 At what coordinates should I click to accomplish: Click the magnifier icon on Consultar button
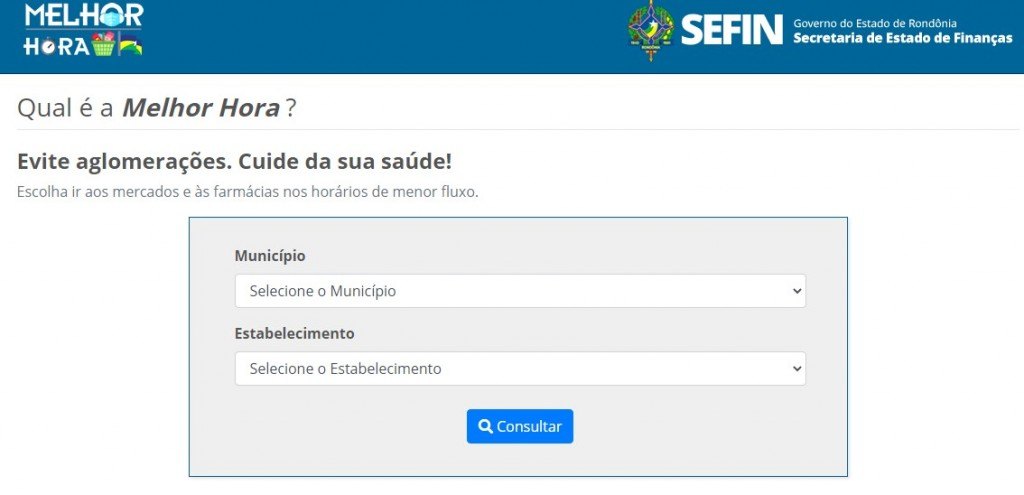click(x=485, y=426)
